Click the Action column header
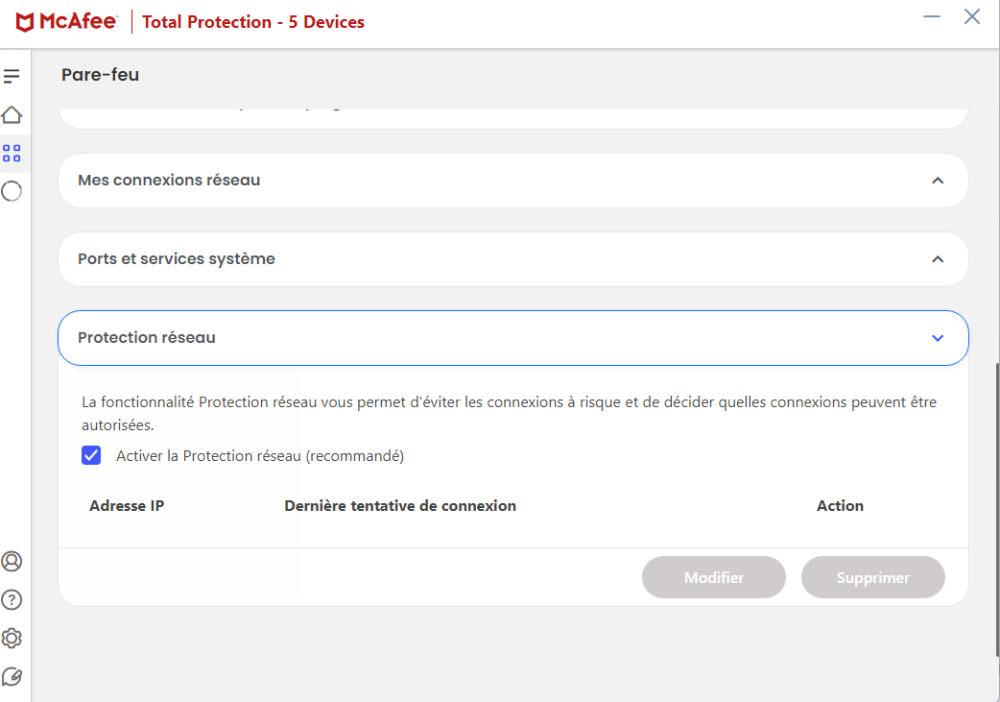1000x702 pixels. pos(840,506)
